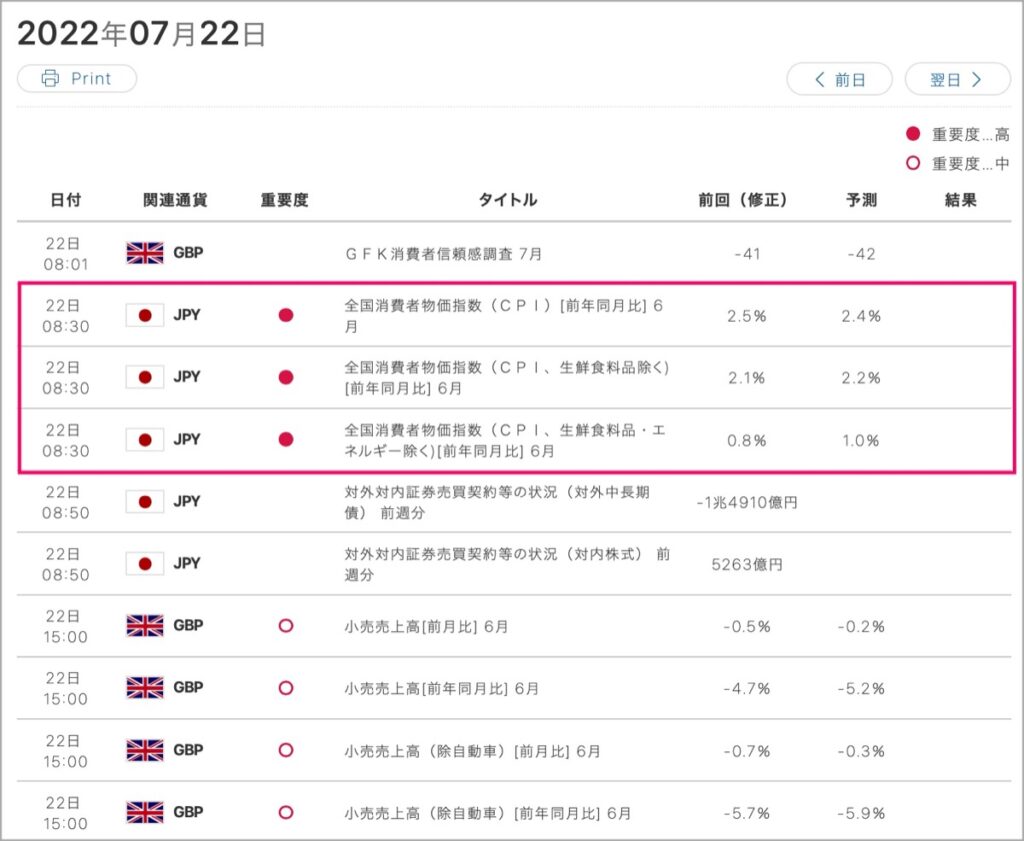The width and height of the screenshot is (1024, 841).
Task: Go to next day with 翌日 button
Action: click(x=957, y=80)
